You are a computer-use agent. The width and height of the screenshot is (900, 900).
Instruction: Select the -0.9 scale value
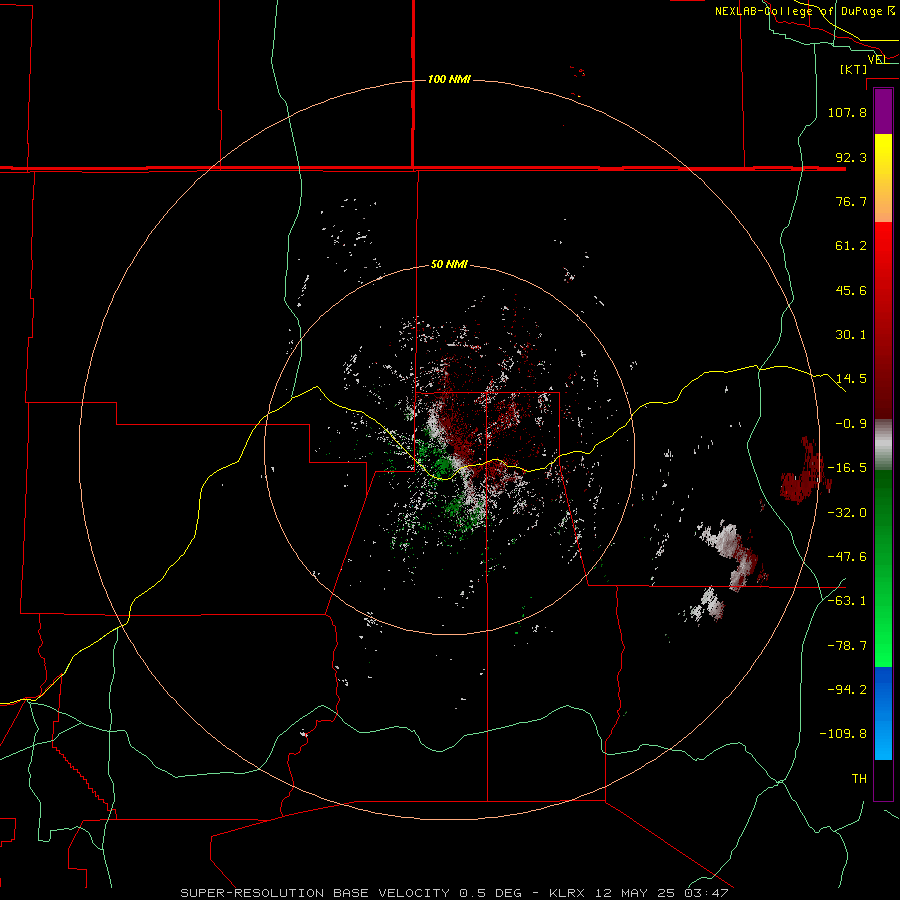point(851,424)
